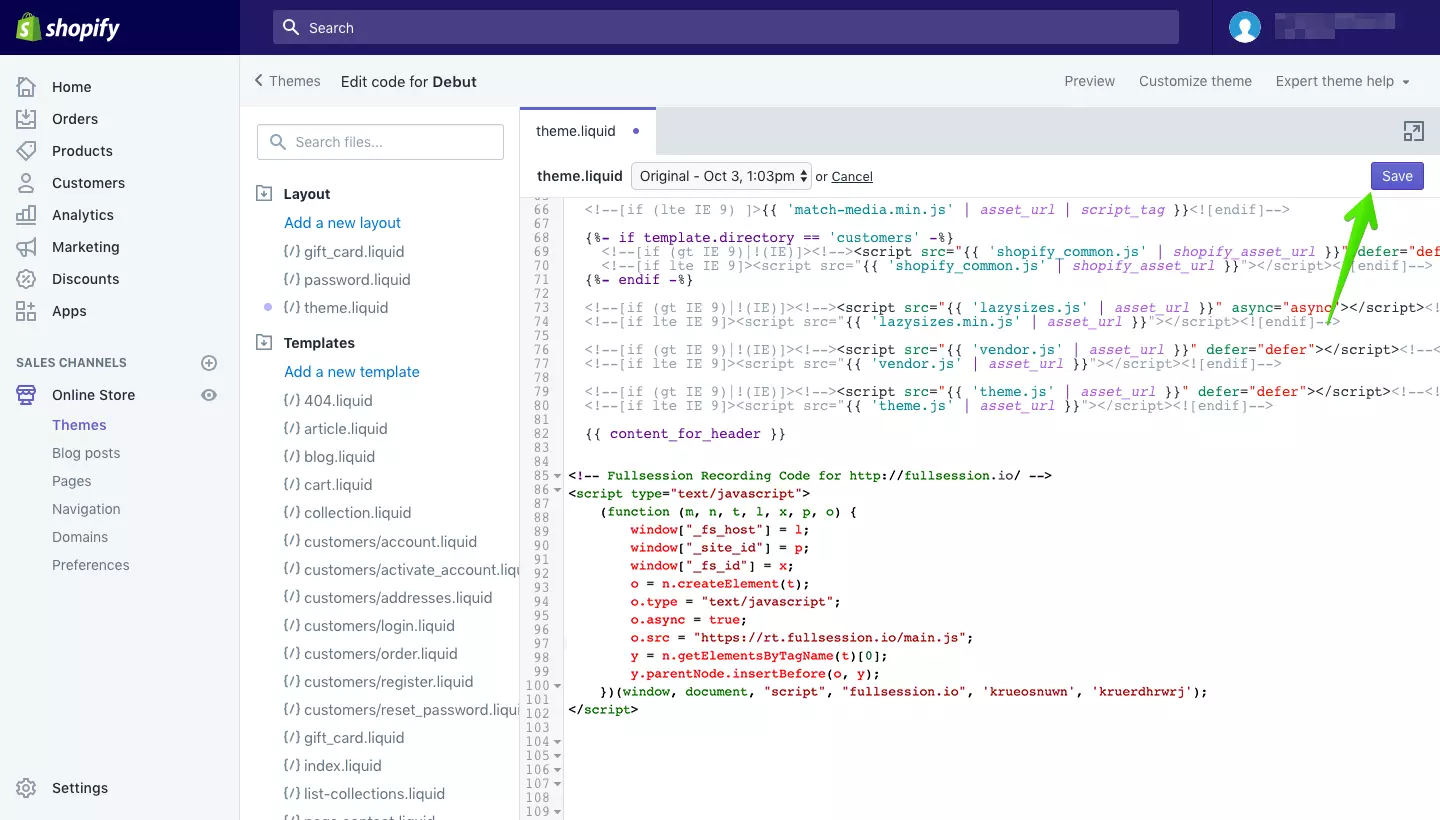Fold code at line 109
Screen dimensions: 1440x820
(557, 812)
